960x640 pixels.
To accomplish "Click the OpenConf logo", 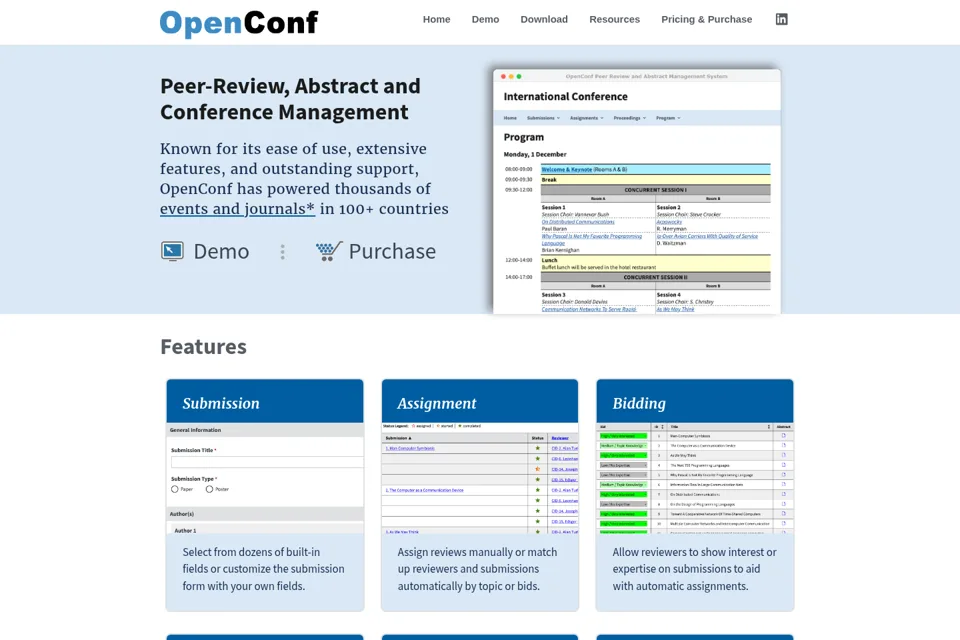I will point(239,23).
